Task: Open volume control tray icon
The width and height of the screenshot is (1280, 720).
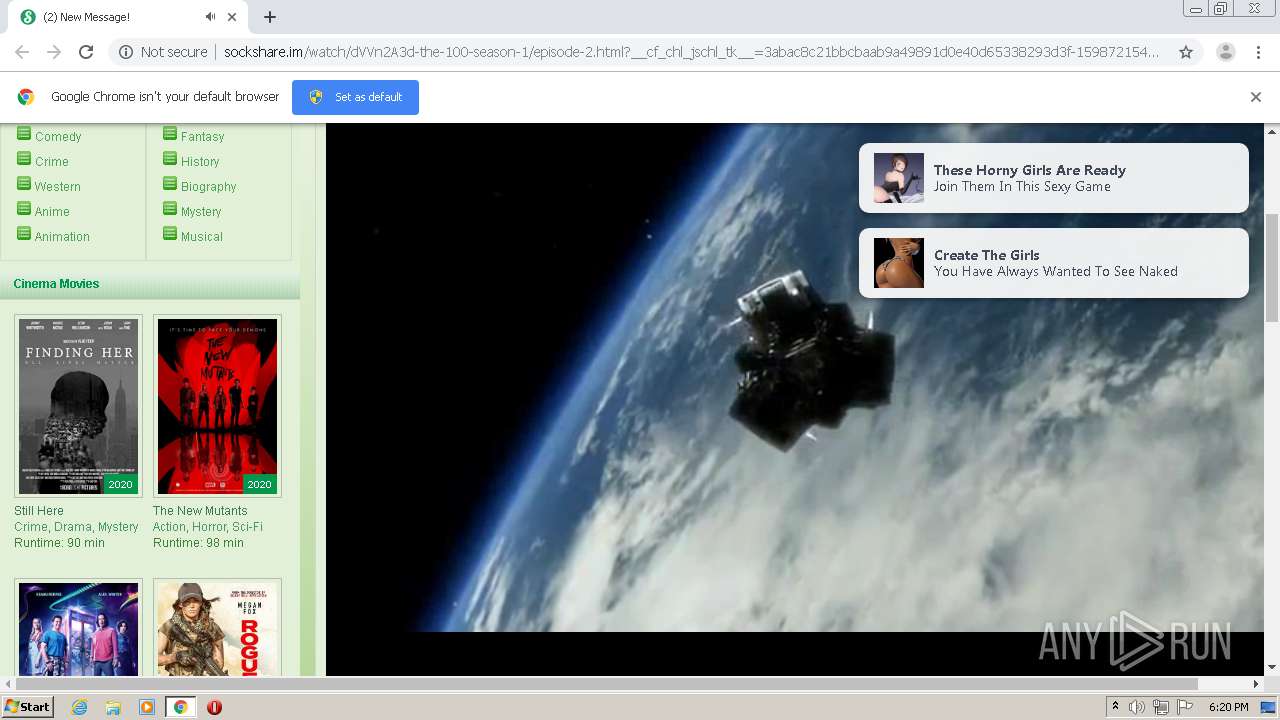Action: [x=1137, y=707]
